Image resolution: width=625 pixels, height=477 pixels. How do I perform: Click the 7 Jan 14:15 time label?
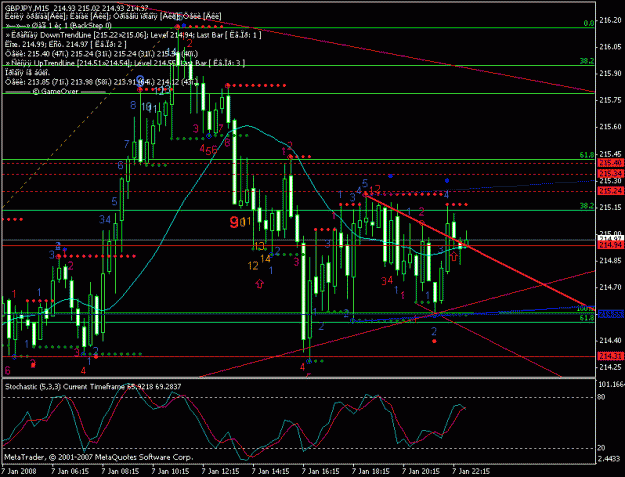[x=271, y=471]
